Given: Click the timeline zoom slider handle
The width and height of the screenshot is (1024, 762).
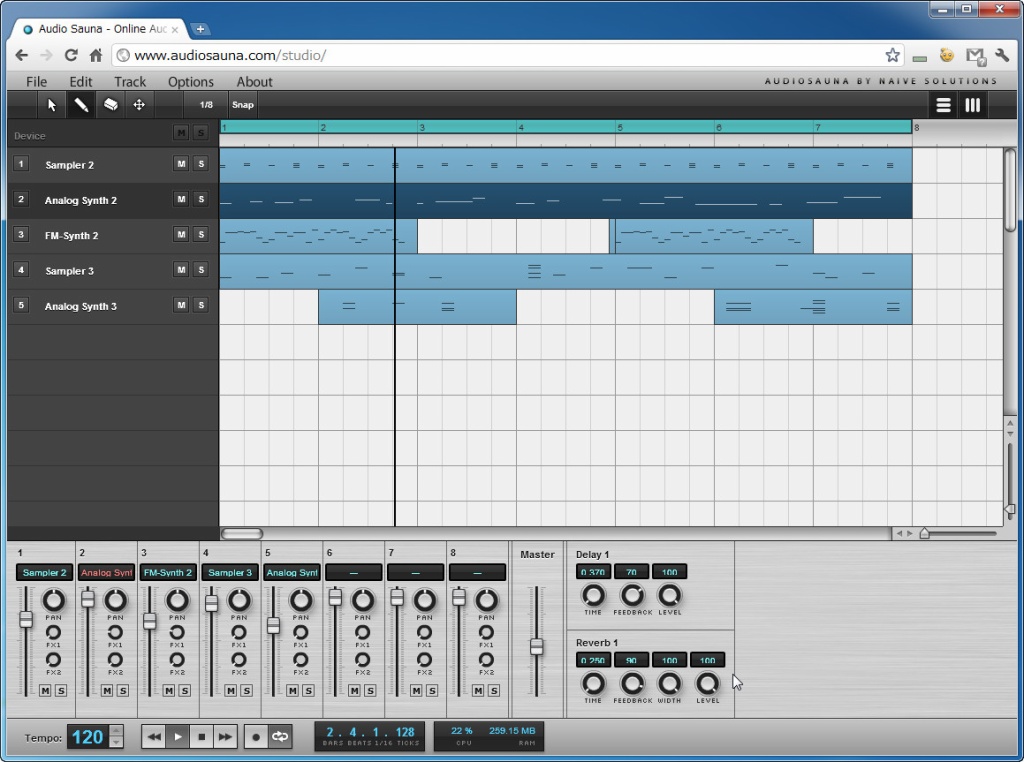Looking at the screenshot, I should pos(924,533).
